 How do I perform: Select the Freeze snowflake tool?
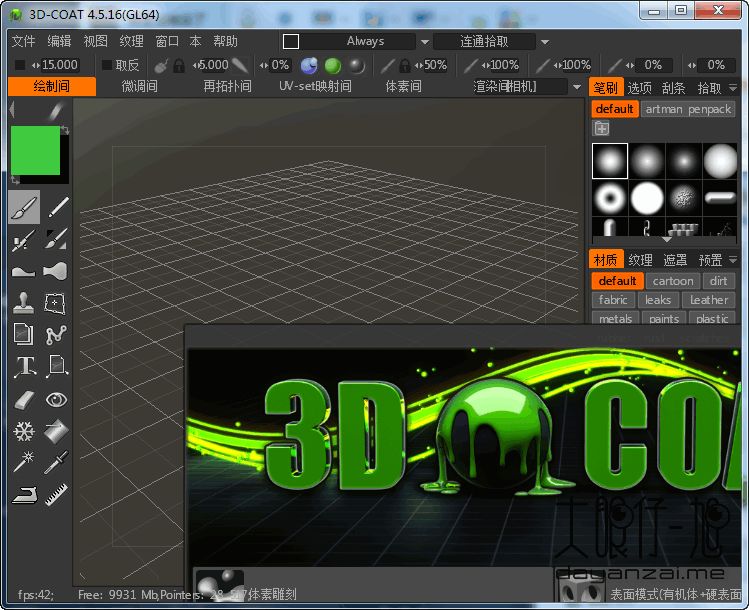pyautogui.click(x=24, y=431)
